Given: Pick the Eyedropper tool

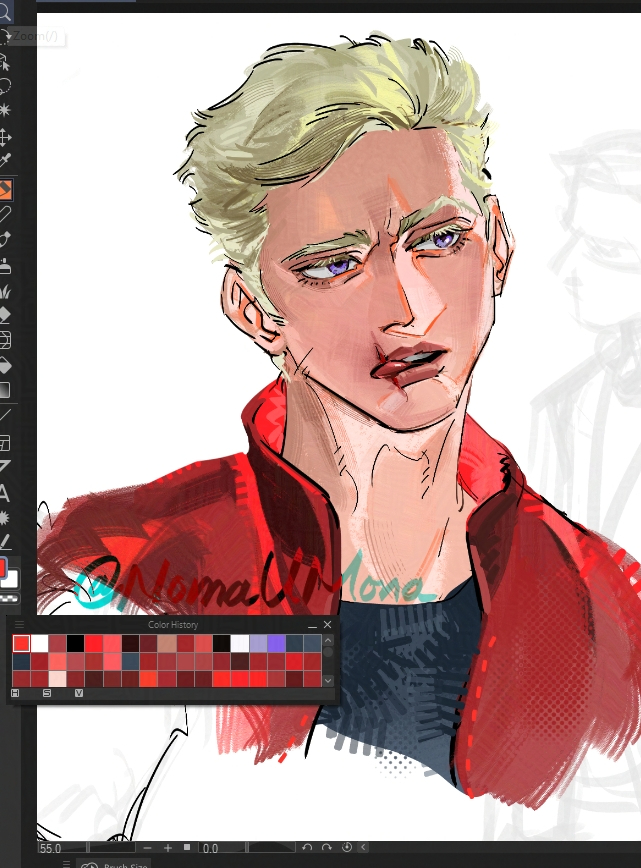Looking at the screenshot, I should 6,161.
